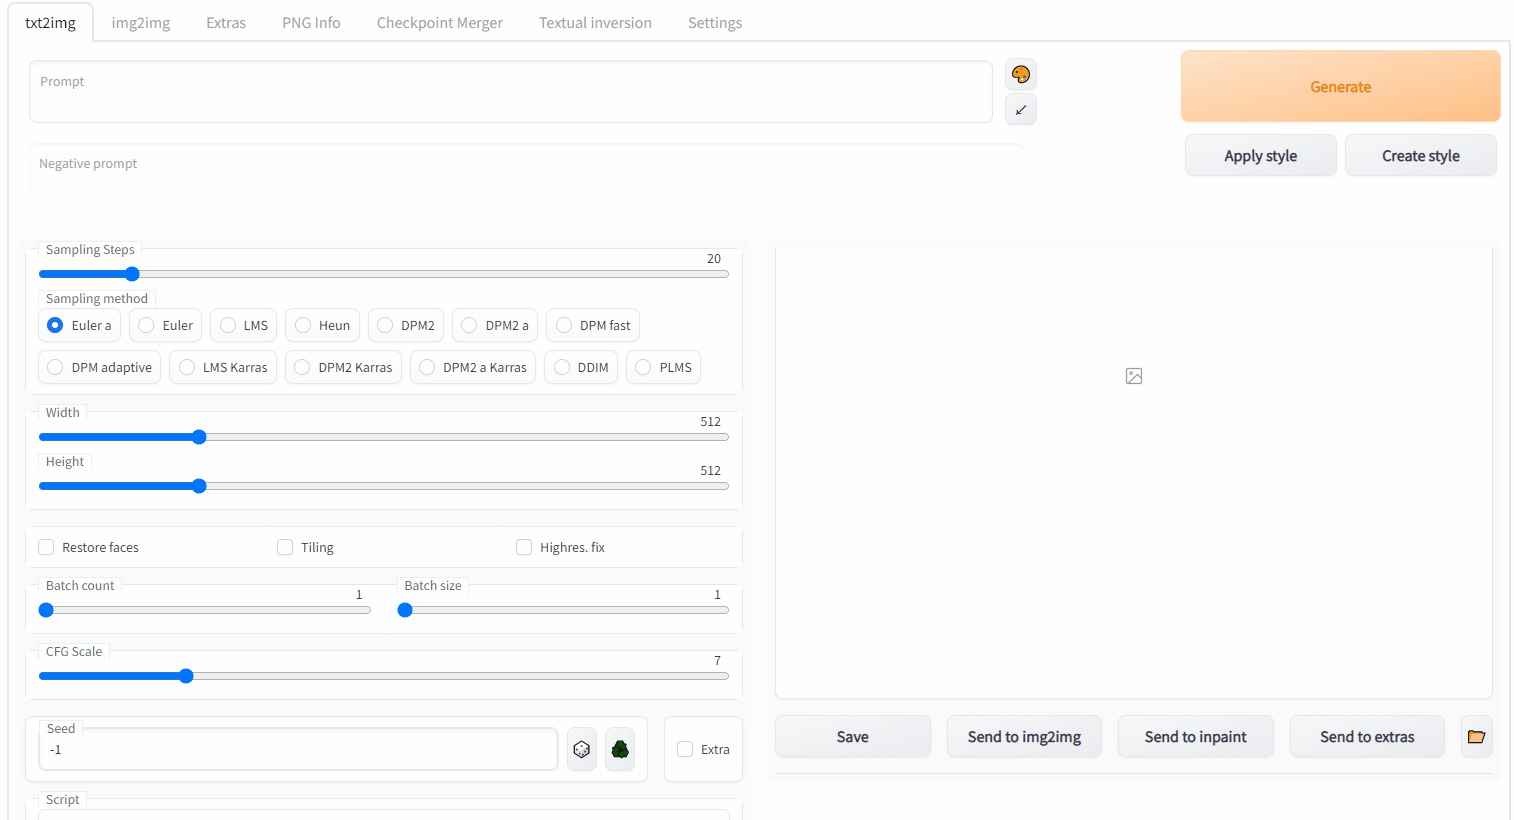The width and height of the screenshot is (1514, 820).
Task: Click the orange Generate button
Action: [x=1340, y=87]
